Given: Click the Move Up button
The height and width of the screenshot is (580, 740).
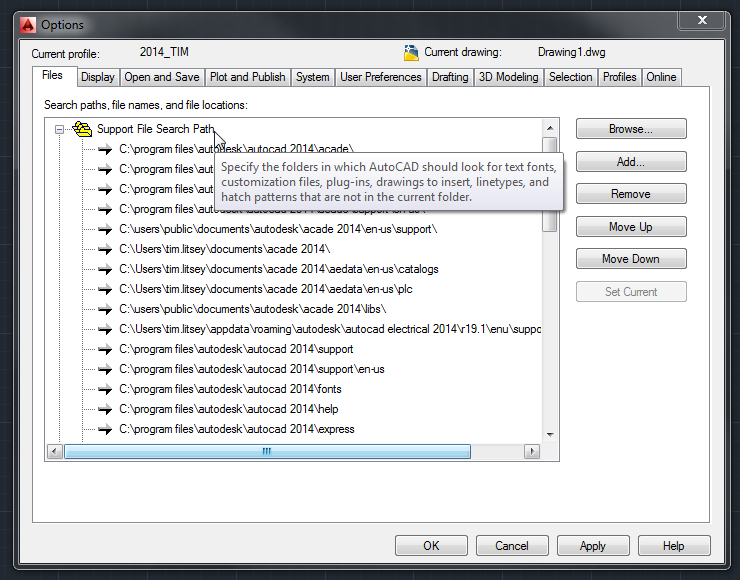Looking at the screenshot, I should click(x=631, y=227).
